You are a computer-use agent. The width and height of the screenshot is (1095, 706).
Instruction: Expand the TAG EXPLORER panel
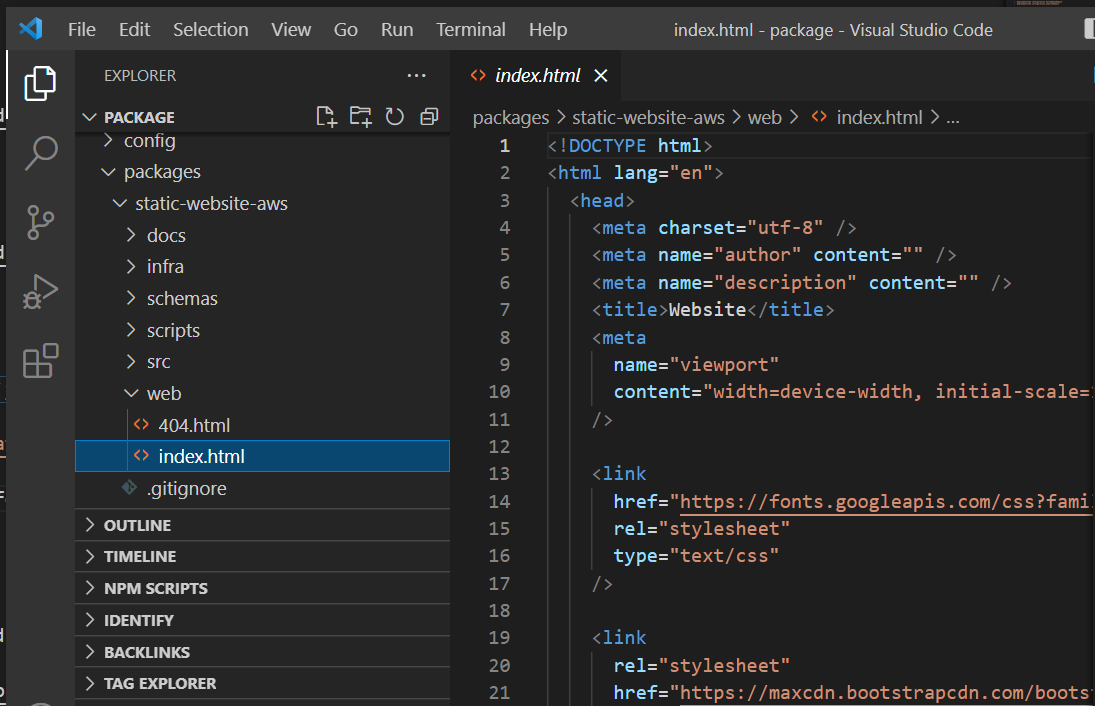[x=262, y=683]
